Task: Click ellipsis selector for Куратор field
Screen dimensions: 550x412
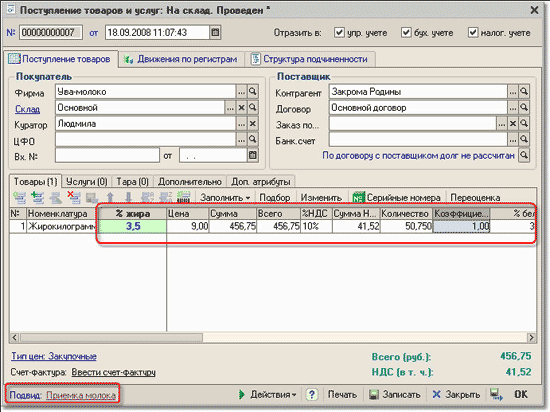Action: (x=241, y=124)
